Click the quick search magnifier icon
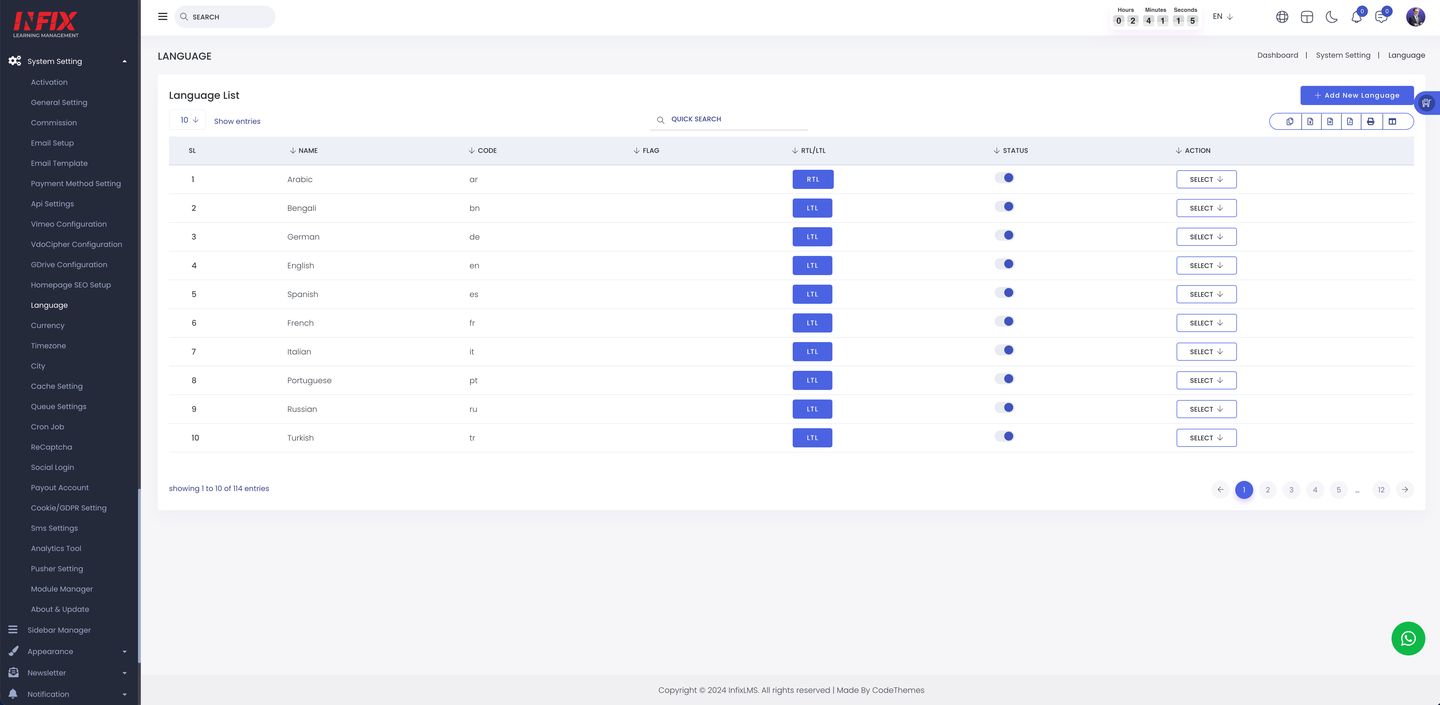 pos(661,120)
